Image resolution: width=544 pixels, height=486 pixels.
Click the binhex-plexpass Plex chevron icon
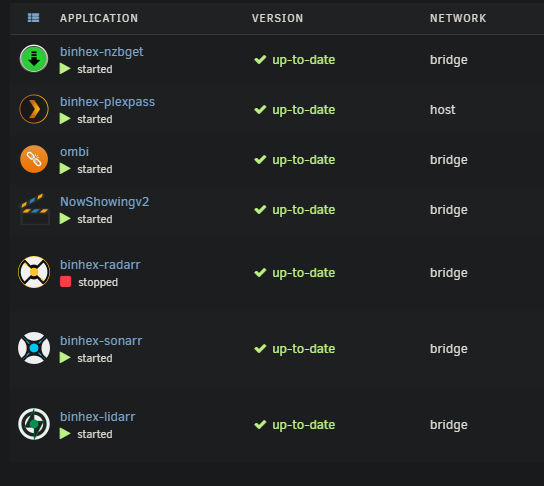[34, 109]
